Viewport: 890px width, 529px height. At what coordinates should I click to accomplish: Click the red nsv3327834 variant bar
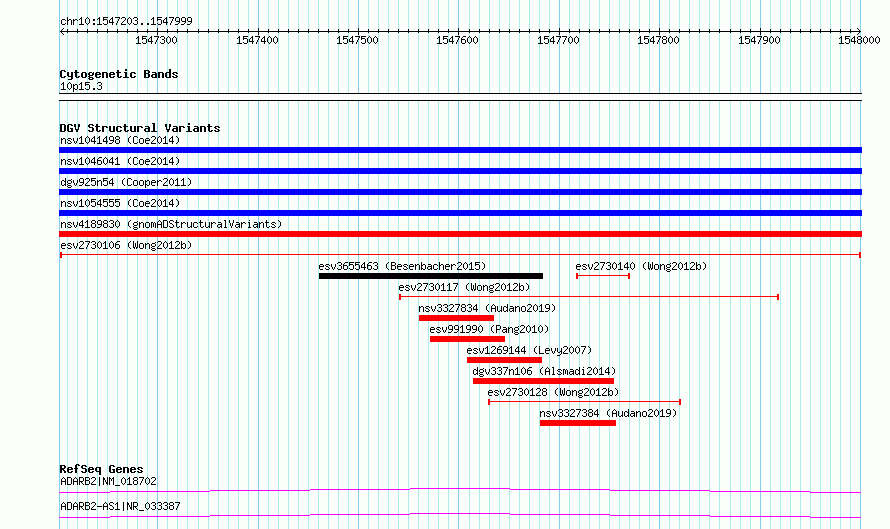(x=456, y=318)
